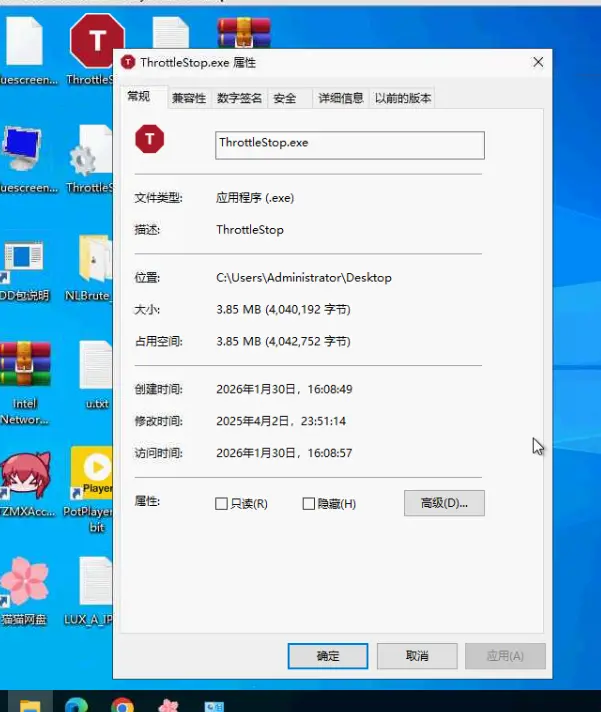Tick the 隐藏(H) hidden attribute checkbox
The width and height of the screenshot is (601, 712).
click(x=309, y=504)
